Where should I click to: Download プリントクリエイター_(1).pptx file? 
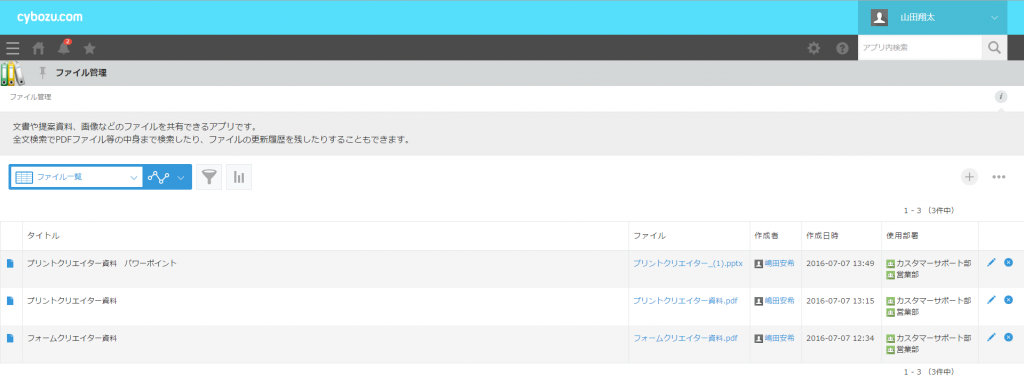[x=688, y=263]
